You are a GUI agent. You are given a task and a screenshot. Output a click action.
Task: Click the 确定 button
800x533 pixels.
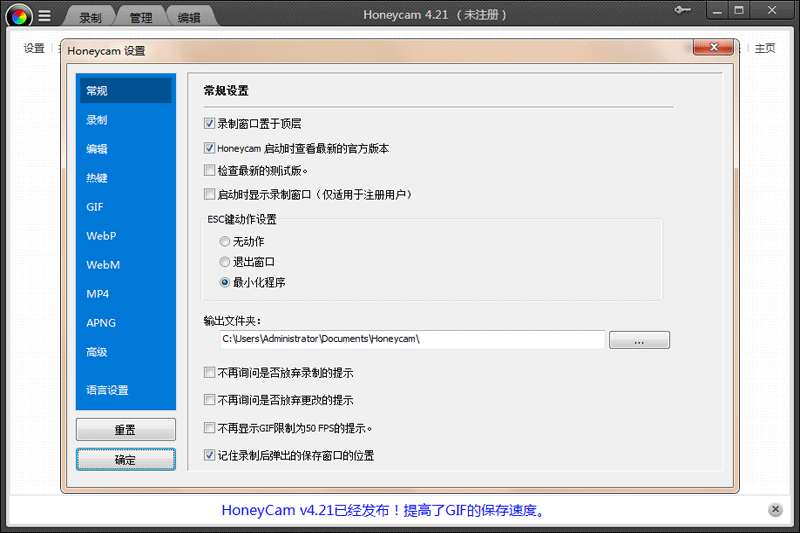pyautogui.click(x=125, y=460)
